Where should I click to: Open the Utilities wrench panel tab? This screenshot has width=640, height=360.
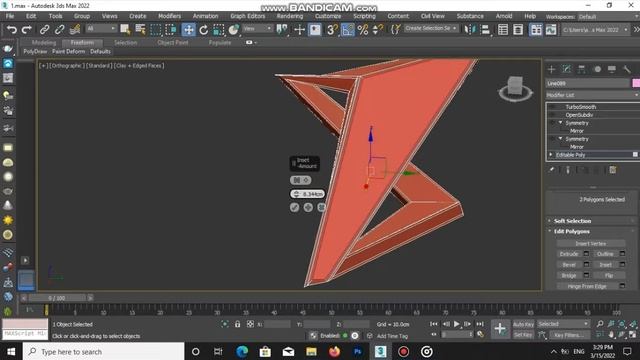coord(627,69)
